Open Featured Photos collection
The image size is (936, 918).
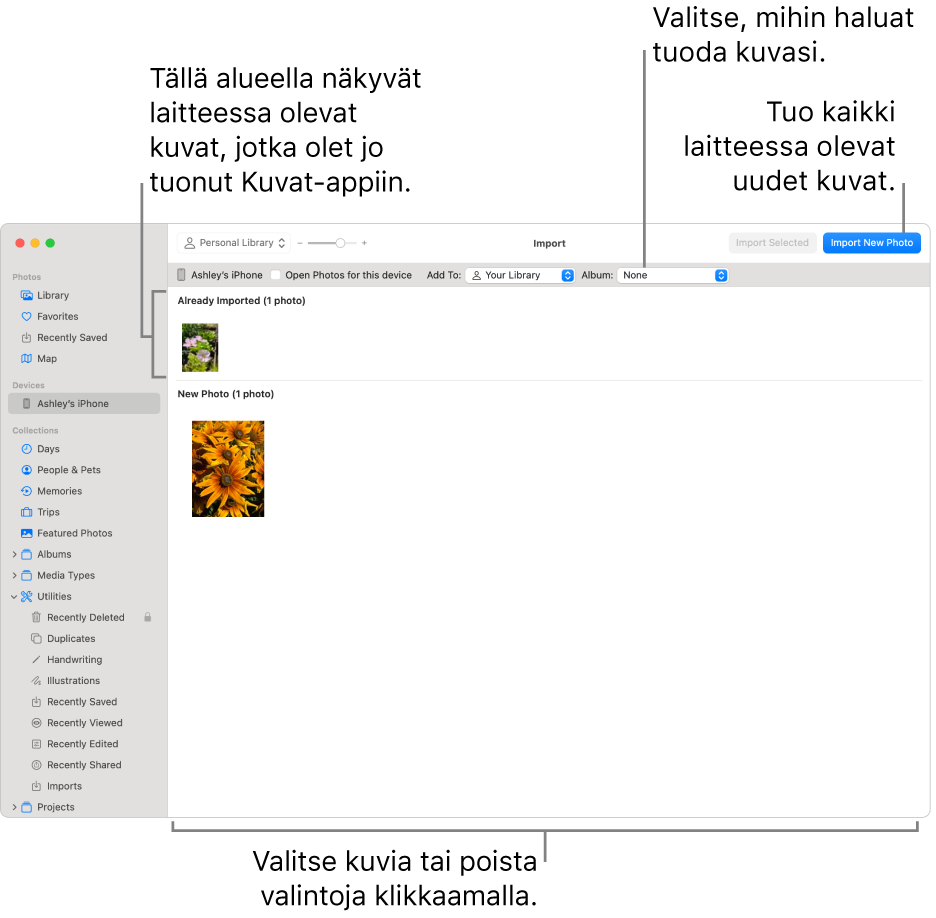click(x=84, y=535)
